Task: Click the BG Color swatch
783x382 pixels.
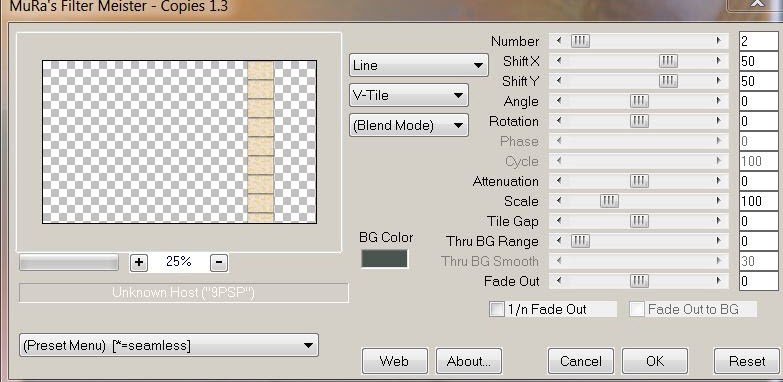Action: (x=384, y=259)
